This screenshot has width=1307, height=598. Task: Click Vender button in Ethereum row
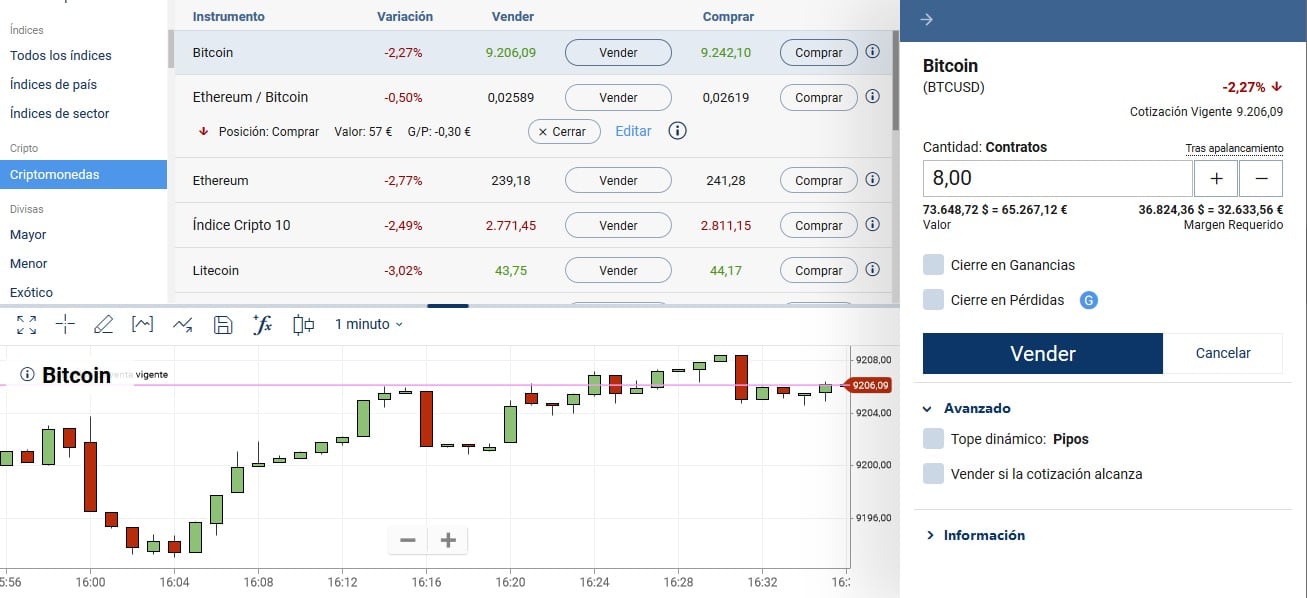coord(618,180)
